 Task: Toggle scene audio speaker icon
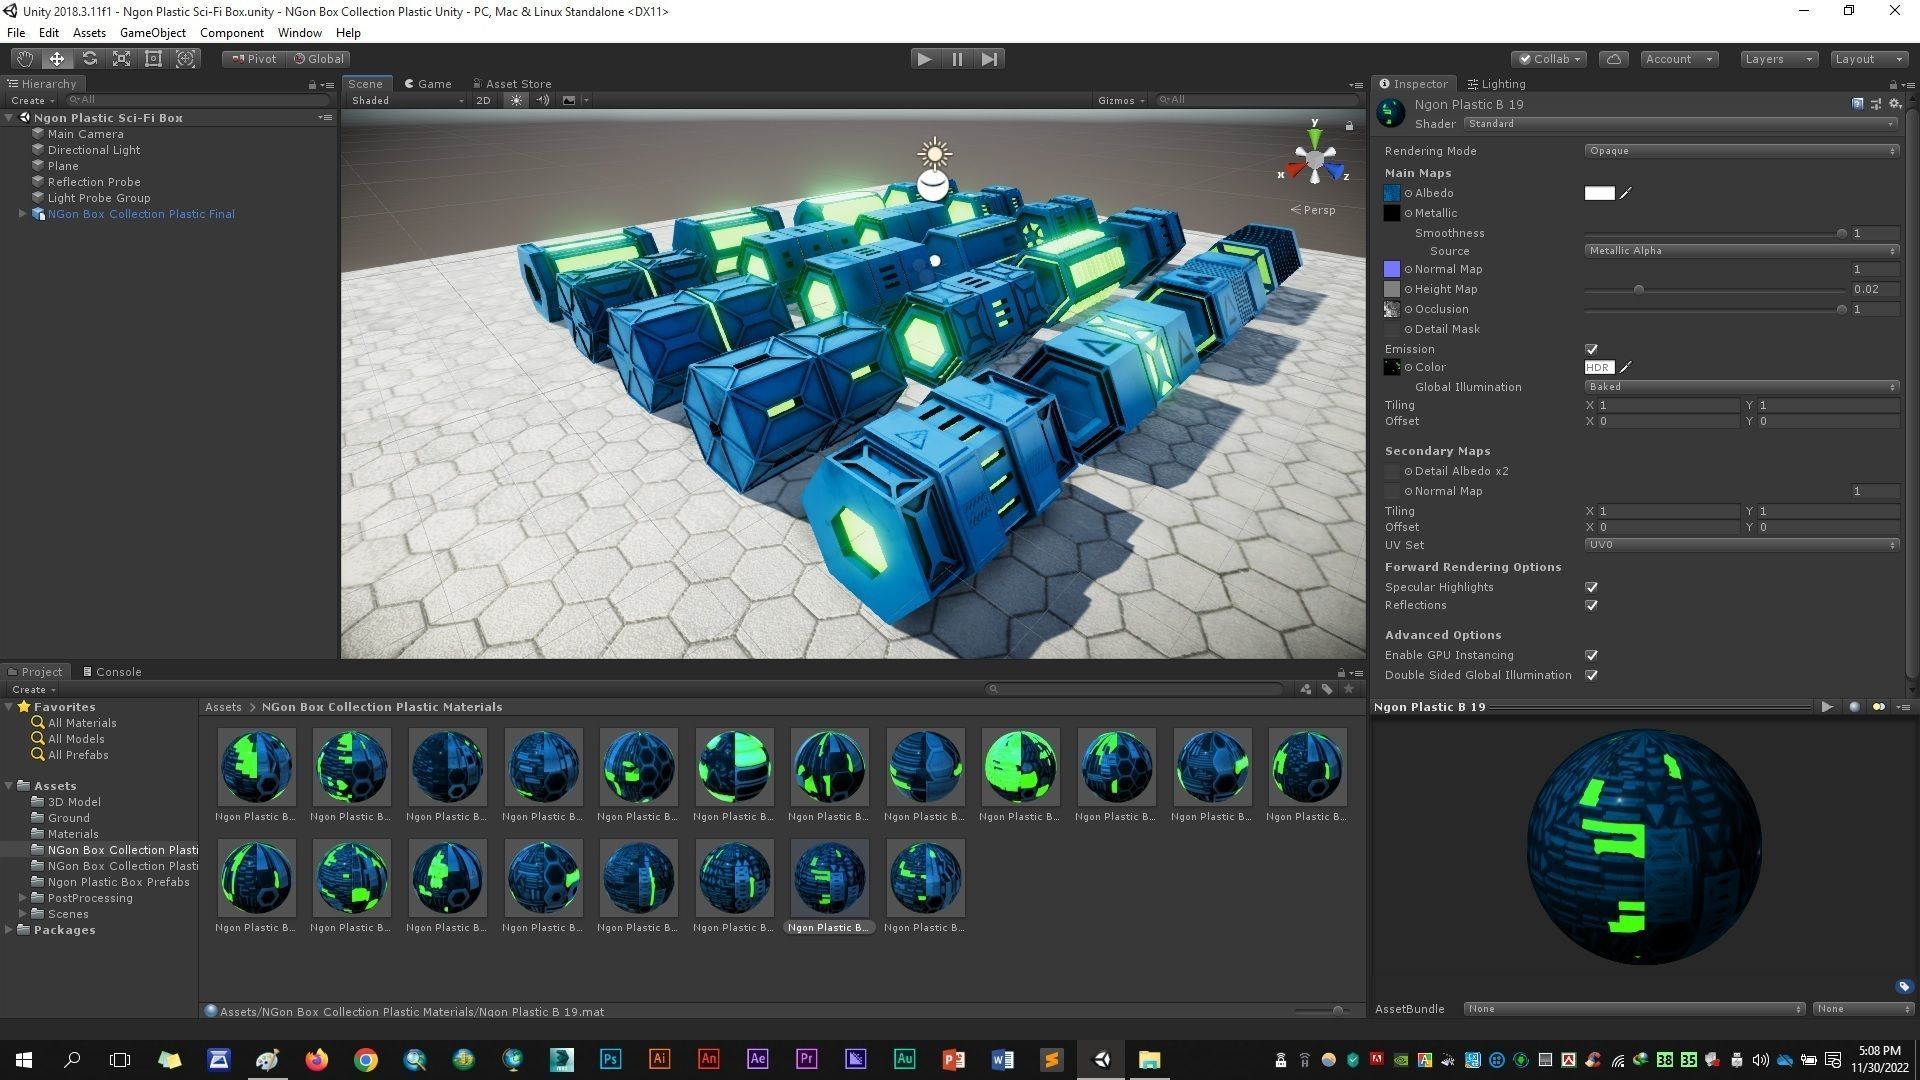click(542, 100)
